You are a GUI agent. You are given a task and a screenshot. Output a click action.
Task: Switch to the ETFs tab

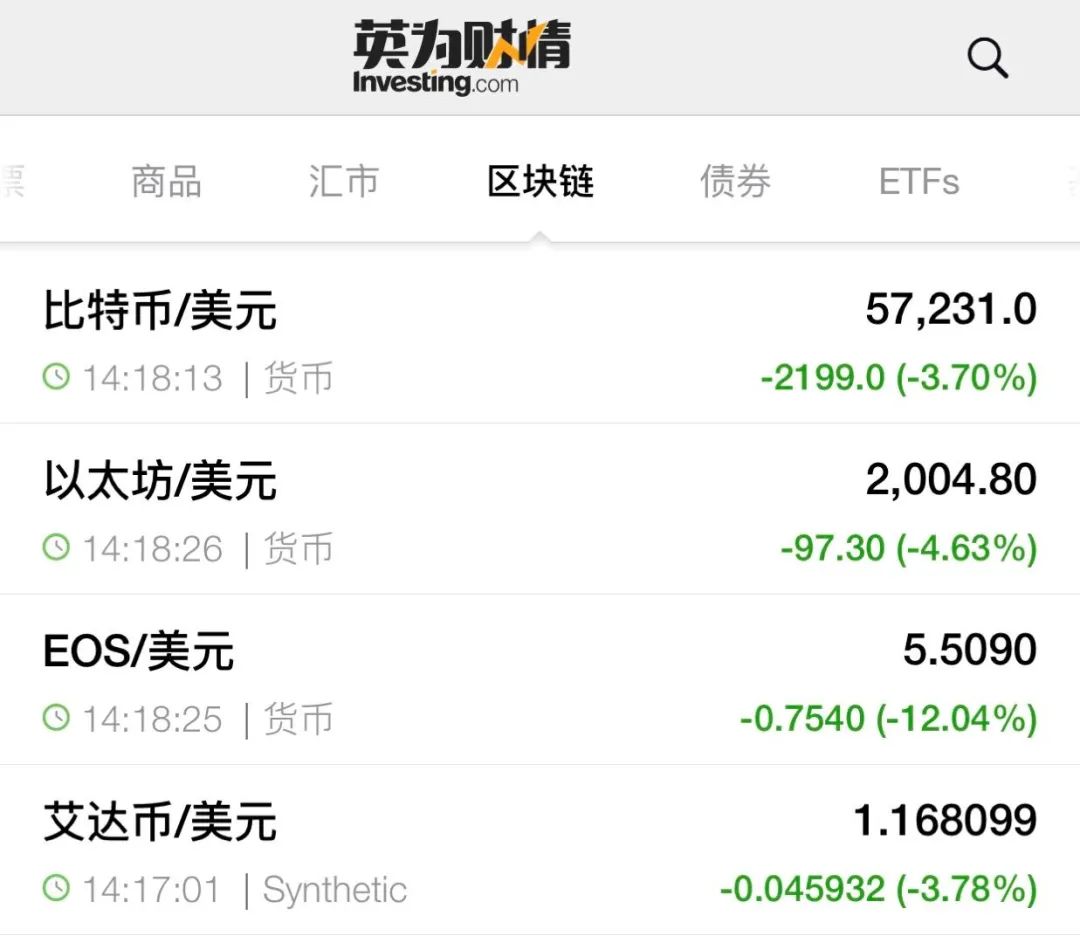click(x=918, y=182)
